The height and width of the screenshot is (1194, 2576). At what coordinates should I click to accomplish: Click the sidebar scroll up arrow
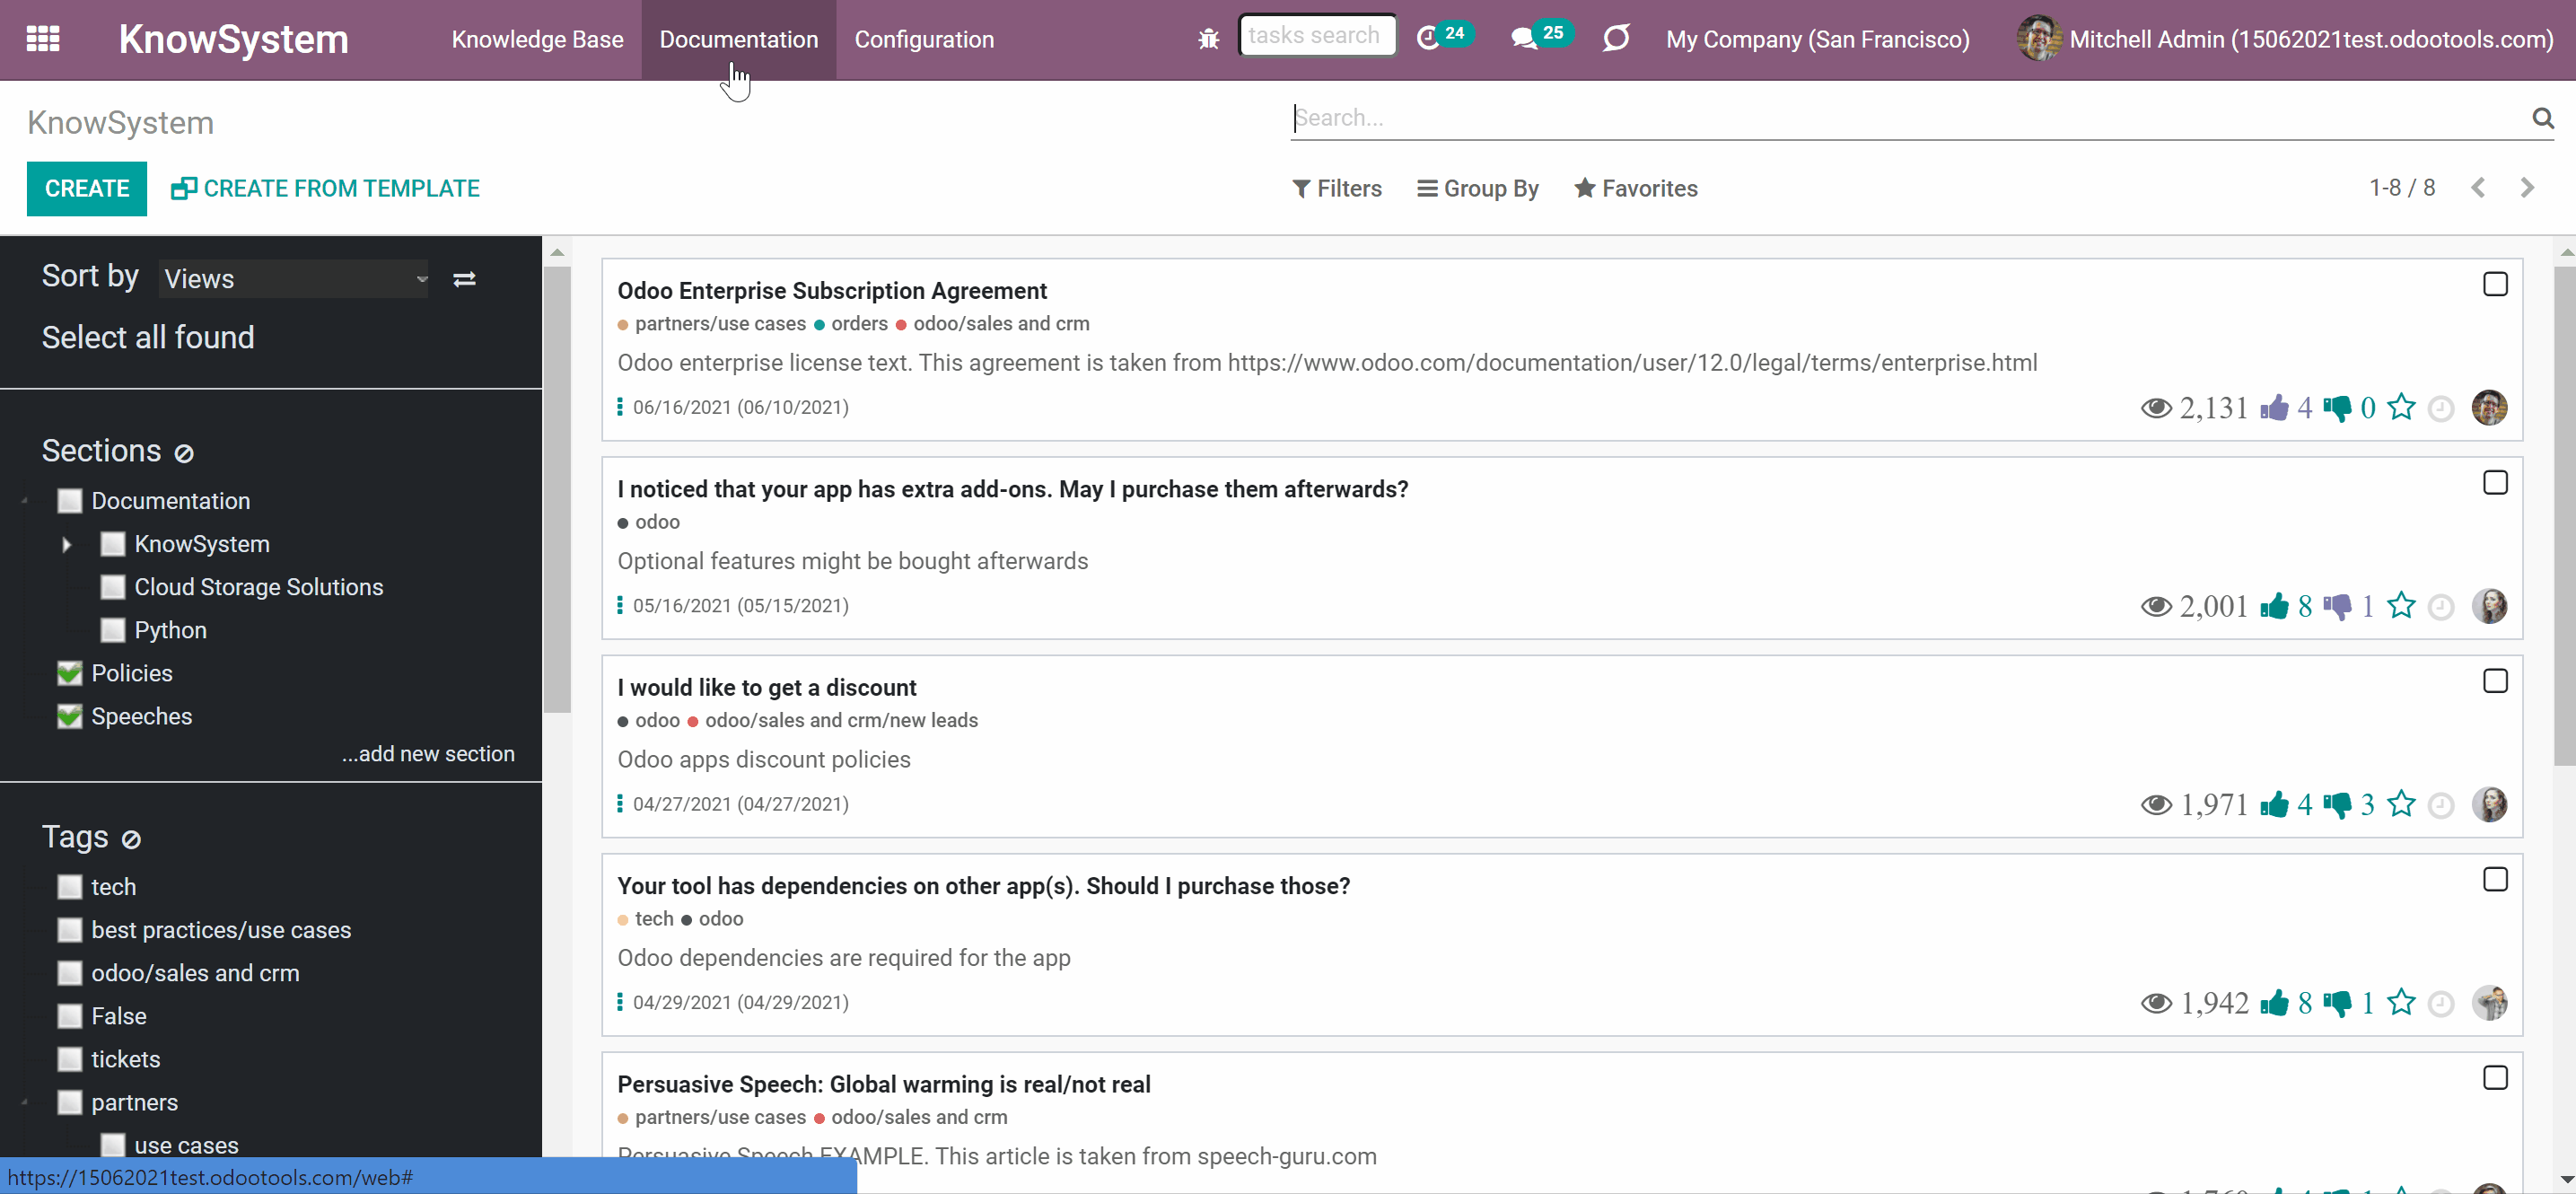pyautogui.click(x=558, y=252)
